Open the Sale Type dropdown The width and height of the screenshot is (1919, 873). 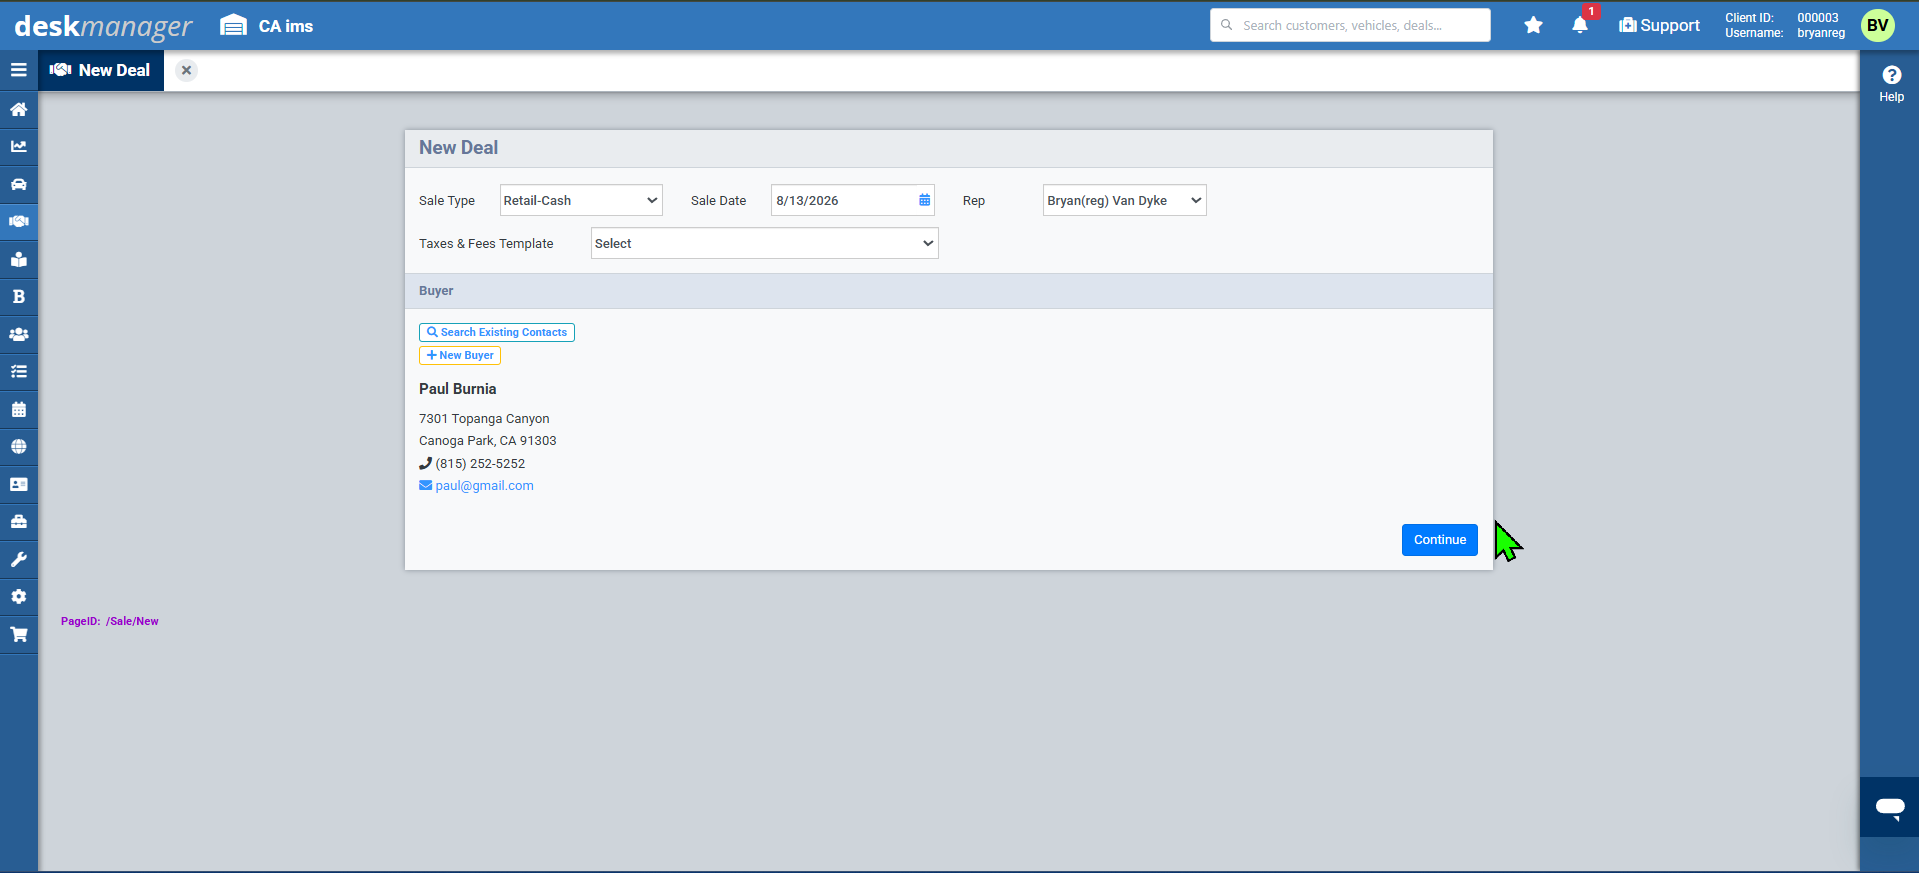[x=581, y=200]
